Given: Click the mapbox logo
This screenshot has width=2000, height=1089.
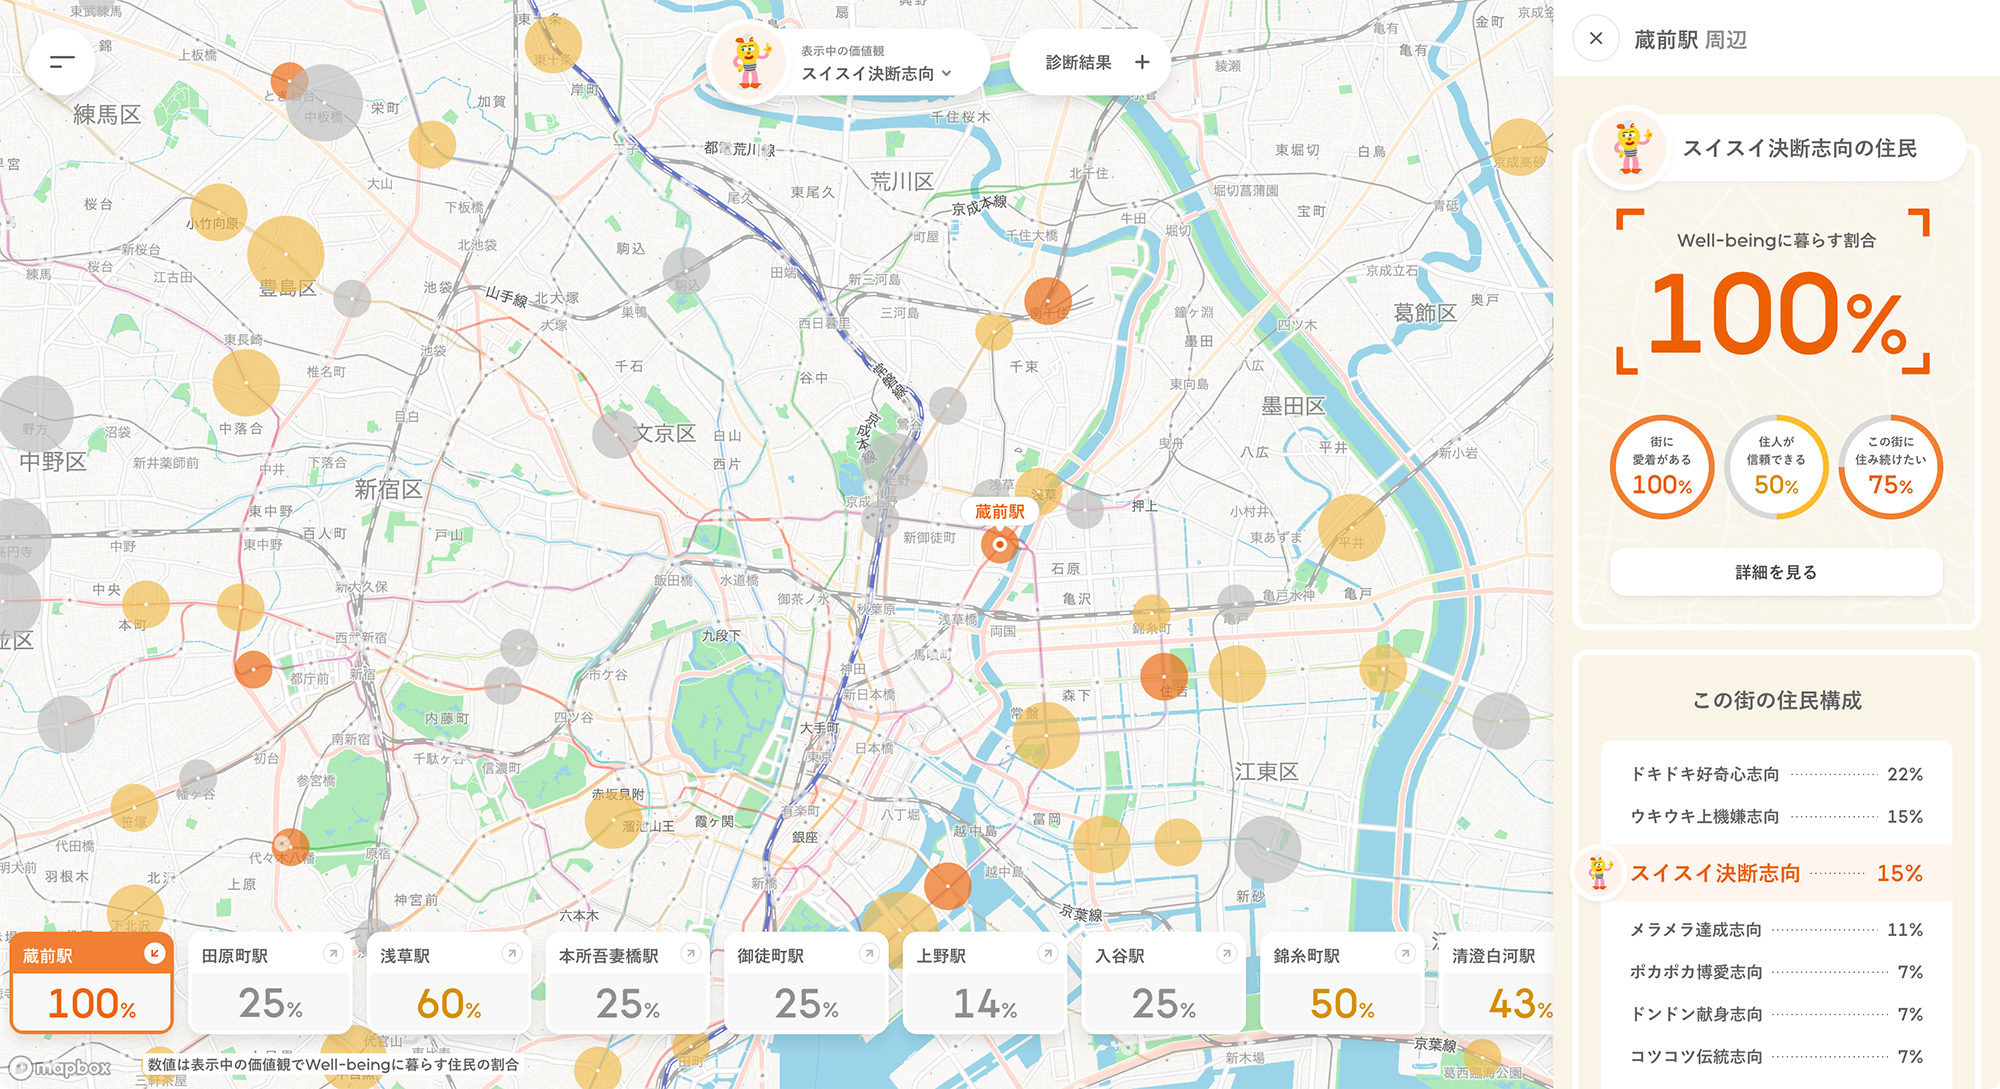Looking at the screenshot, I should (x=62, y=1068).
